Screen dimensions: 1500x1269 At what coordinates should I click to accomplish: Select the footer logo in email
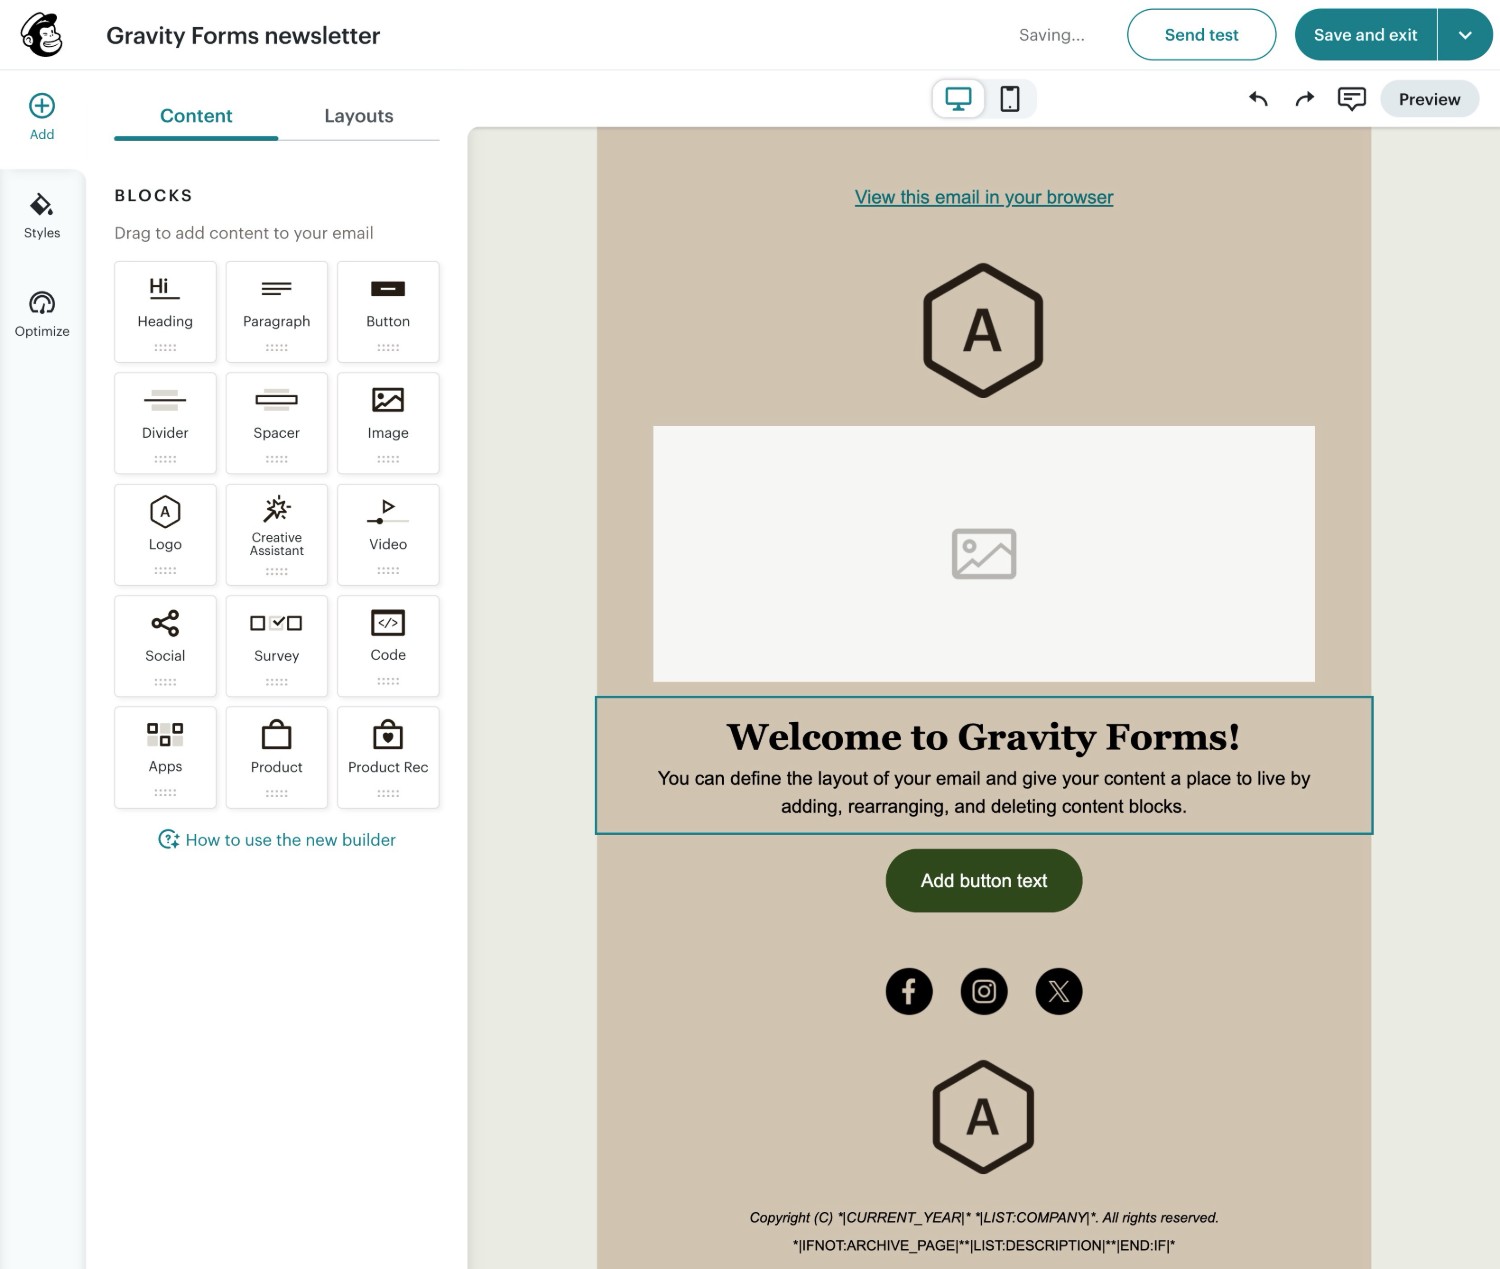[x=984, y=1117]
